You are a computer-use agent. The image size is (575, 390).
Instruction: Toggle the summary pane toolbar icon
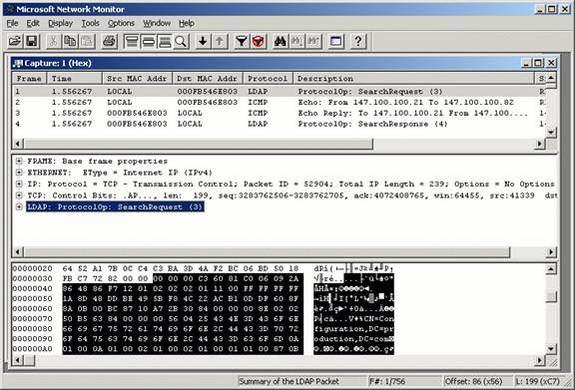point(131,41)
